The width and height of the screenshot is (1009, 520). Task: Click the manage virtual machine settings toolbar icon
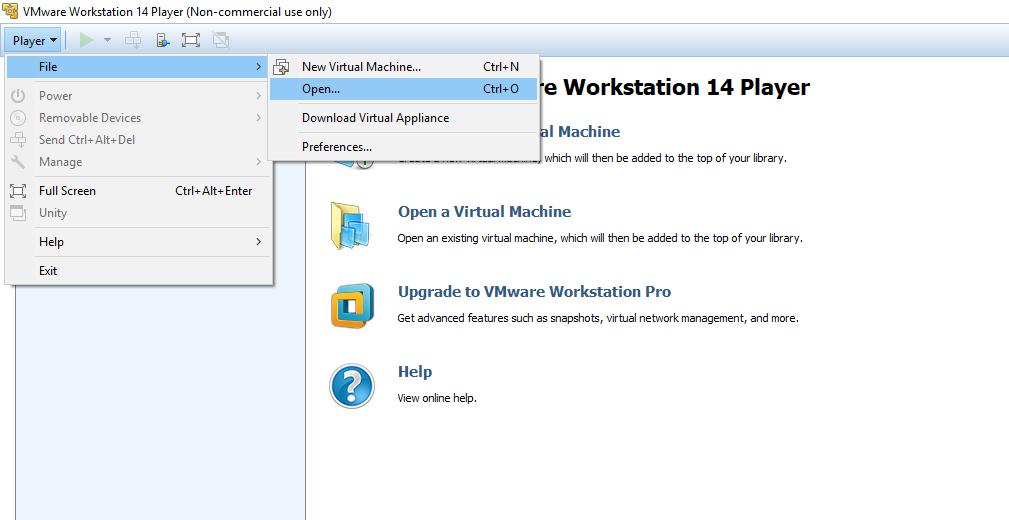coord(163,41)
